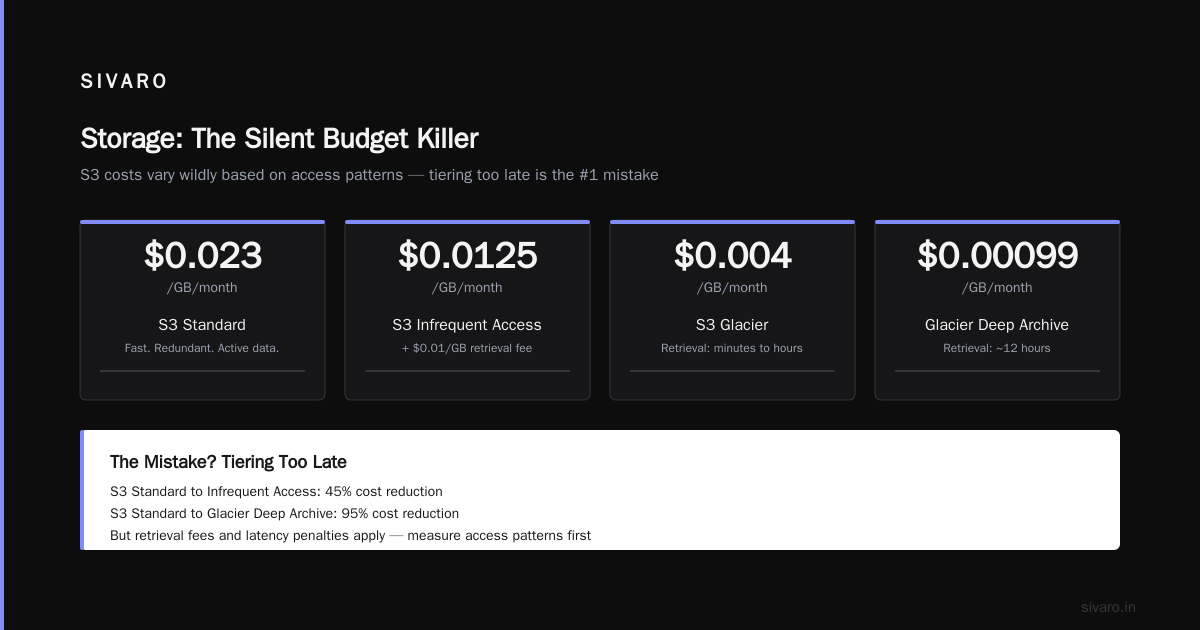The width and height of the screenshot is (1200, 630).
Task: Click the $0.023 price value
Action: [202, 256]
